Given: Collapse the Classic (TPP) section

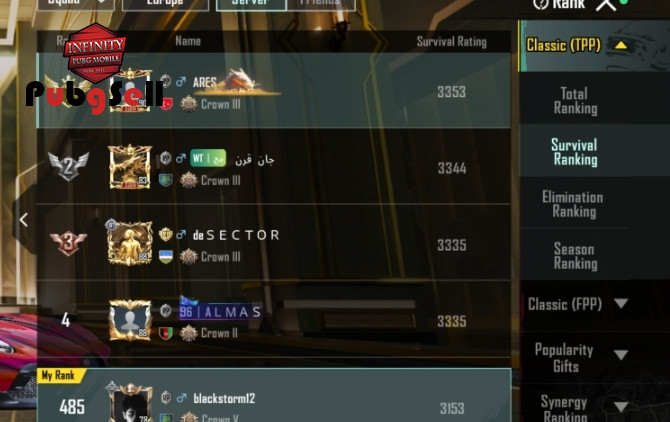Looking at the screenshot, I should click(x=621, y=45).
